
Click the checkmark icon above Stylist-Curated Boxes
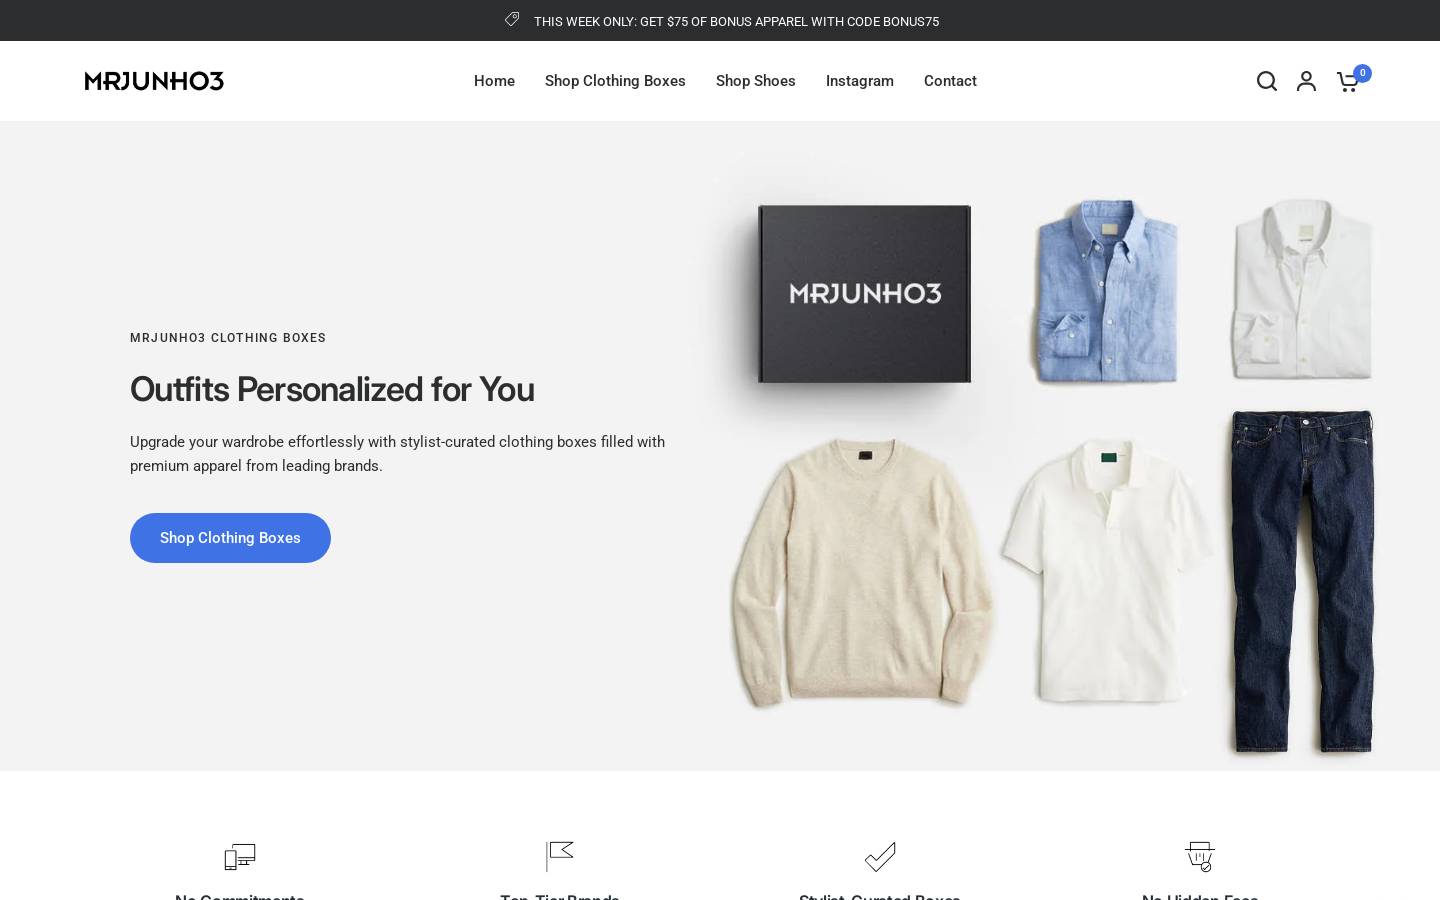[x=880, y=856]
